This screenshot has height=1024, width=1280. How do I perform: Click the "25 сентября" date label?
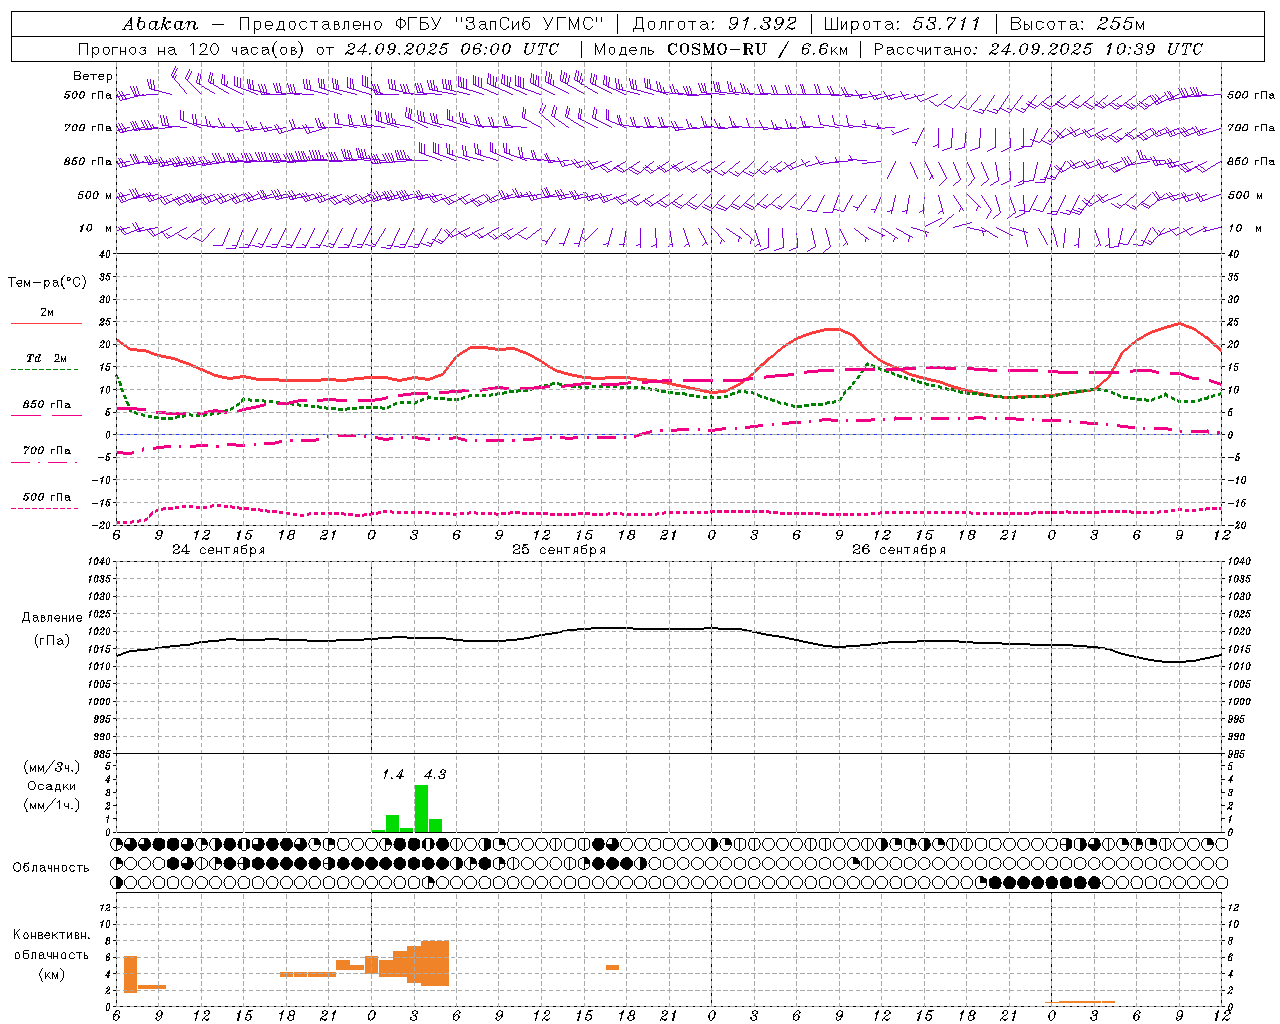click(x=559, y=550)
